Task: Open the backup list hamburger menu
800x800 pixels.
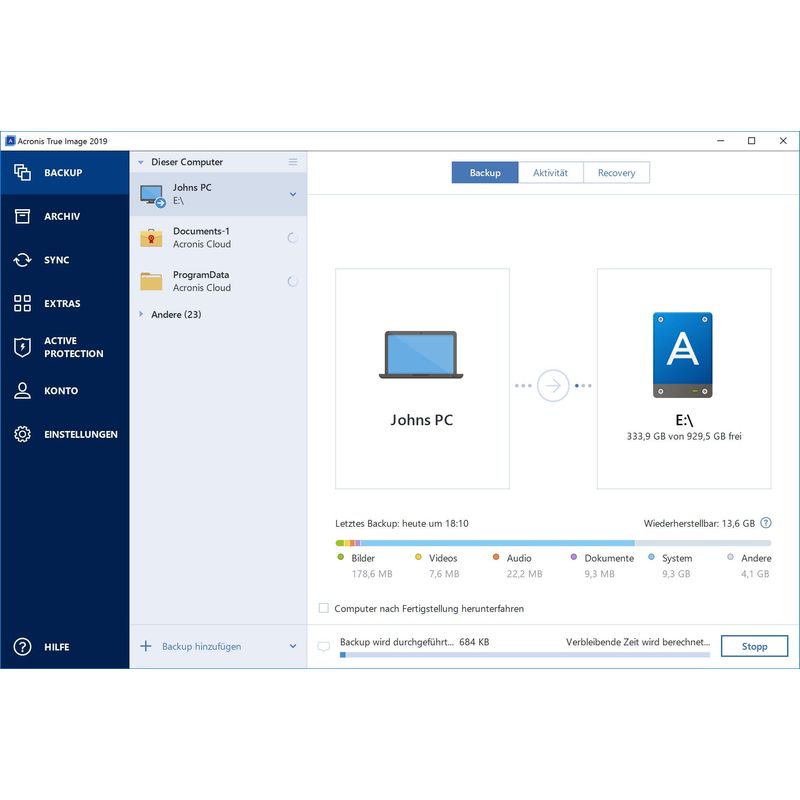Action: (293, 162)
